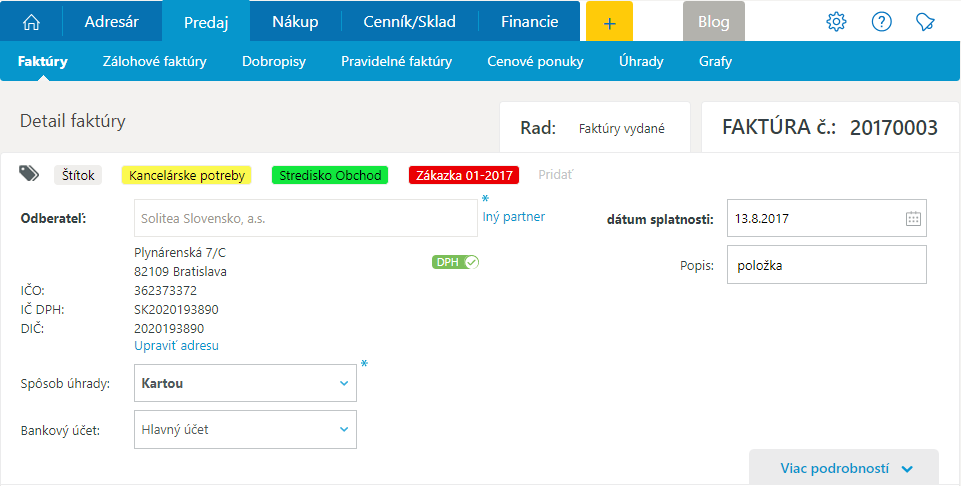The width and height of the screenshot is (961, 486).
Task: Click the tags icon beside Štítok
Action: click(x=30, y=174)
